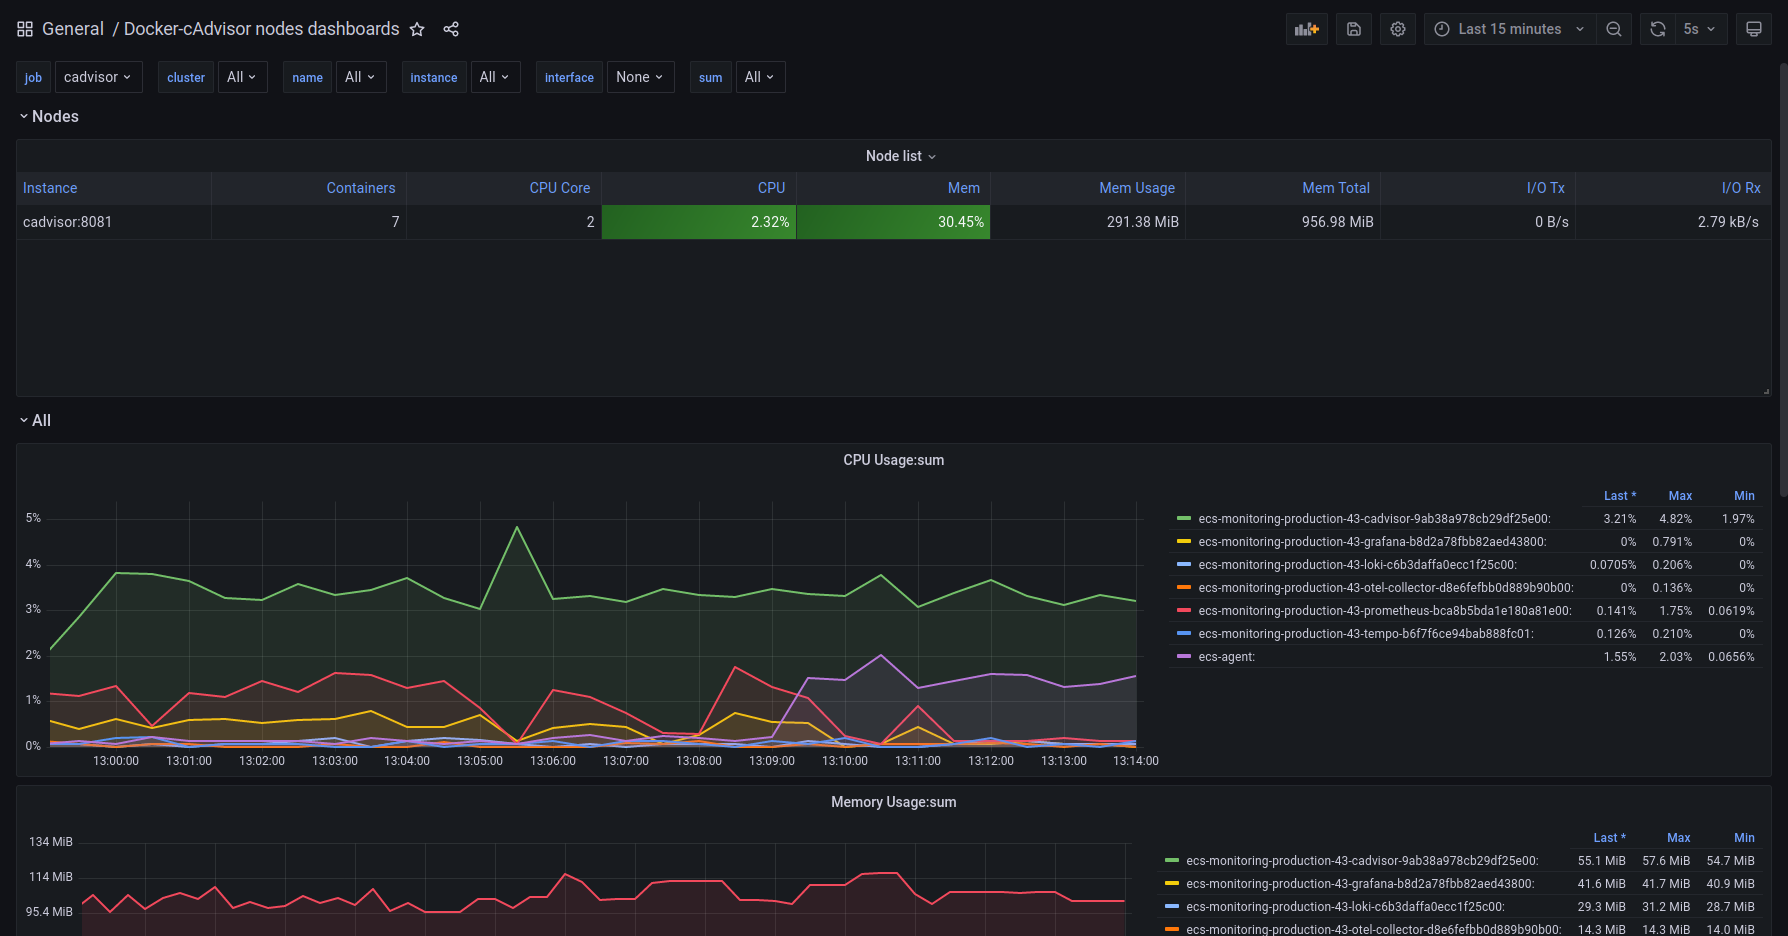This screenshot has height=936, width=1788.
Task: Star this dashboard as favorite
Action: [x=418, y=29]
